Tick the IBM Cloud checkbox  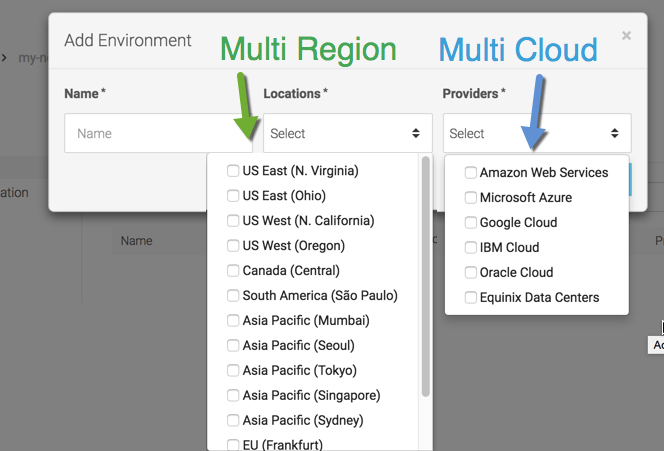pos(471,248)
